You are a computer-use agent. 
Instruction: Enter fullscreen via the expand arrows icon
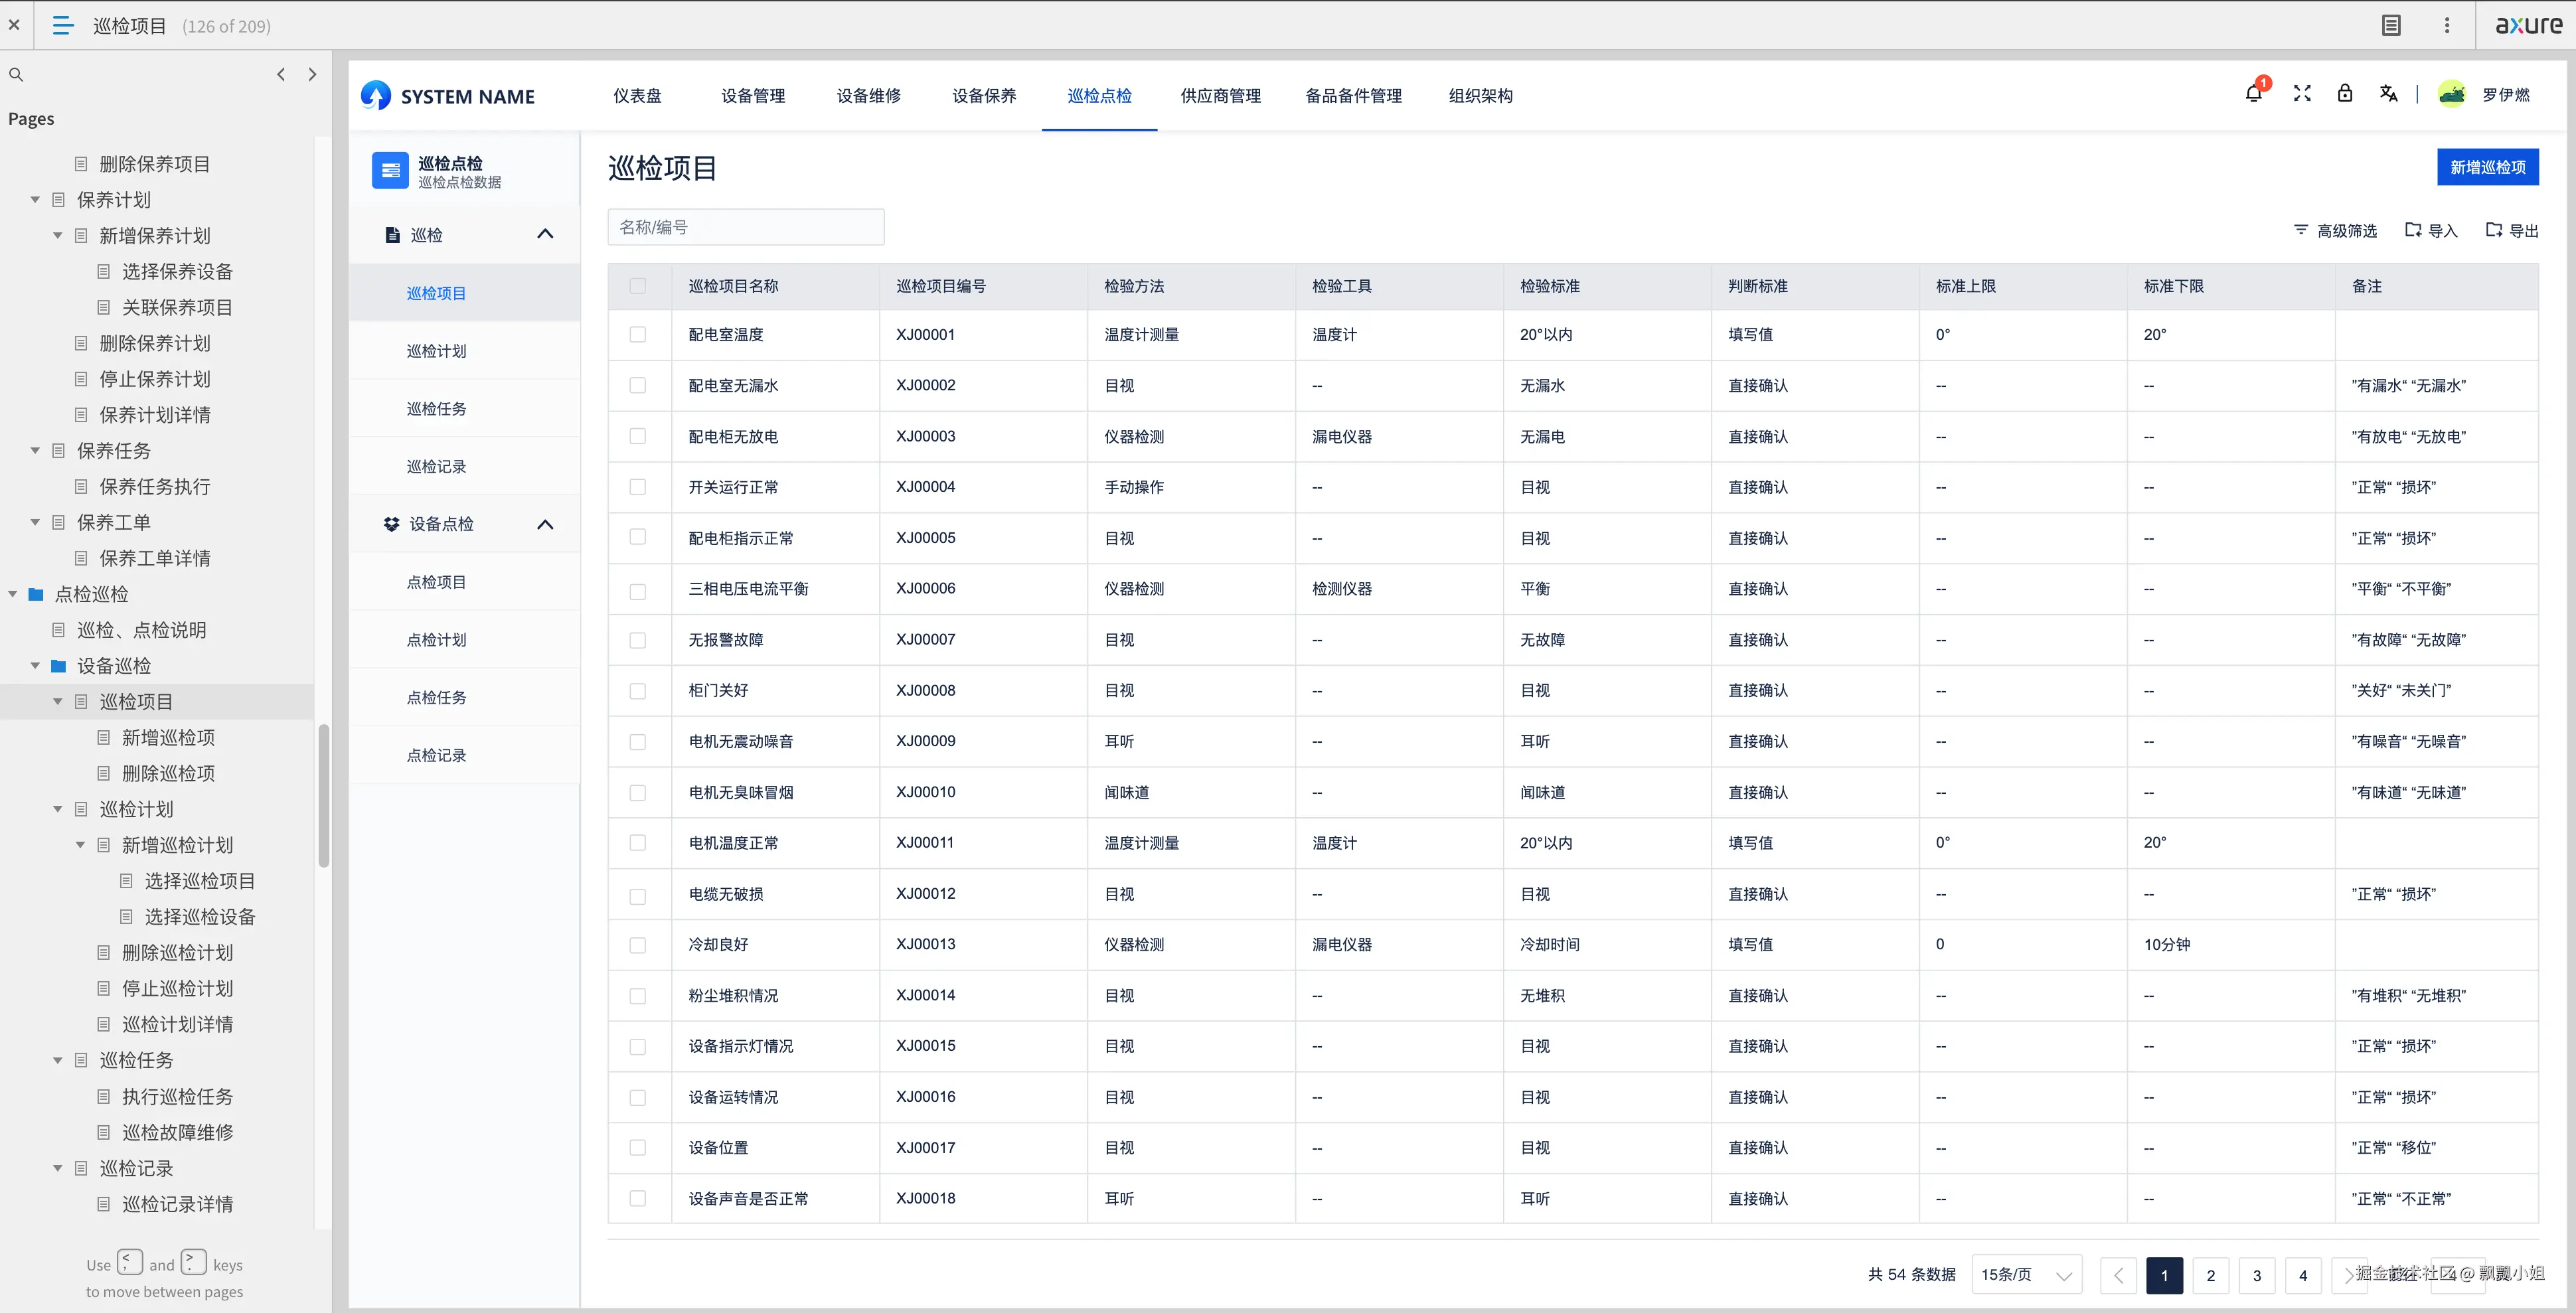(x=2301, y=93)
